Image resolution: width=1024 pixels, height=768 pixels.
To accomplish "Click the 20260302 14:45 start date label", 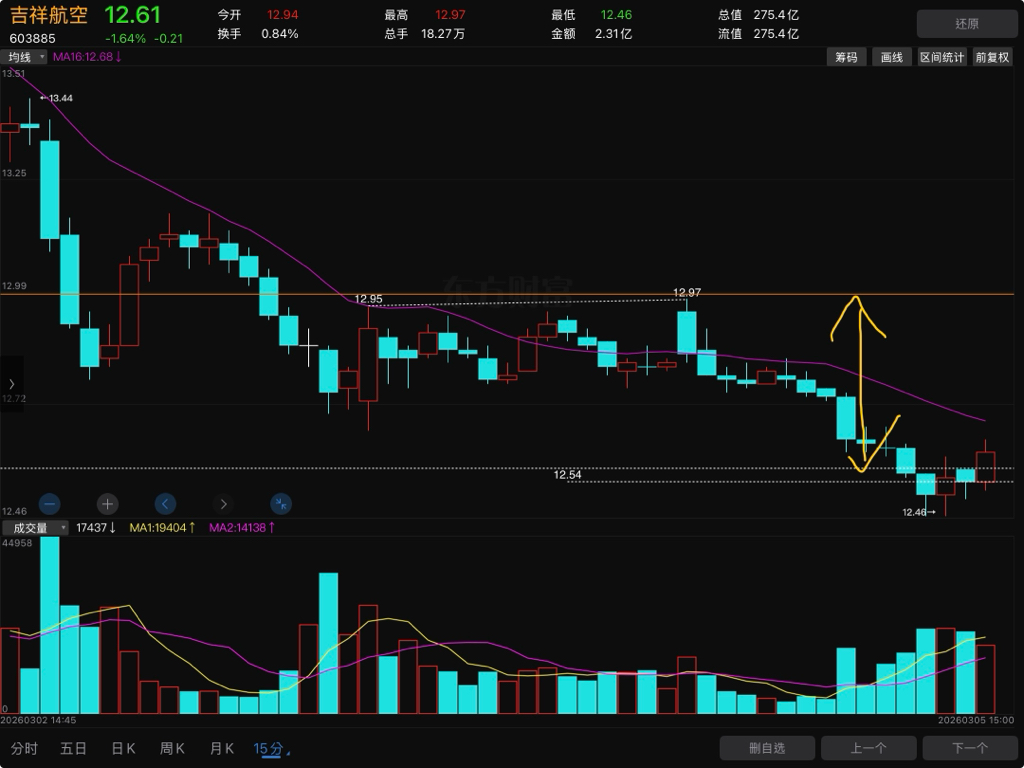I will pos(38,720).
